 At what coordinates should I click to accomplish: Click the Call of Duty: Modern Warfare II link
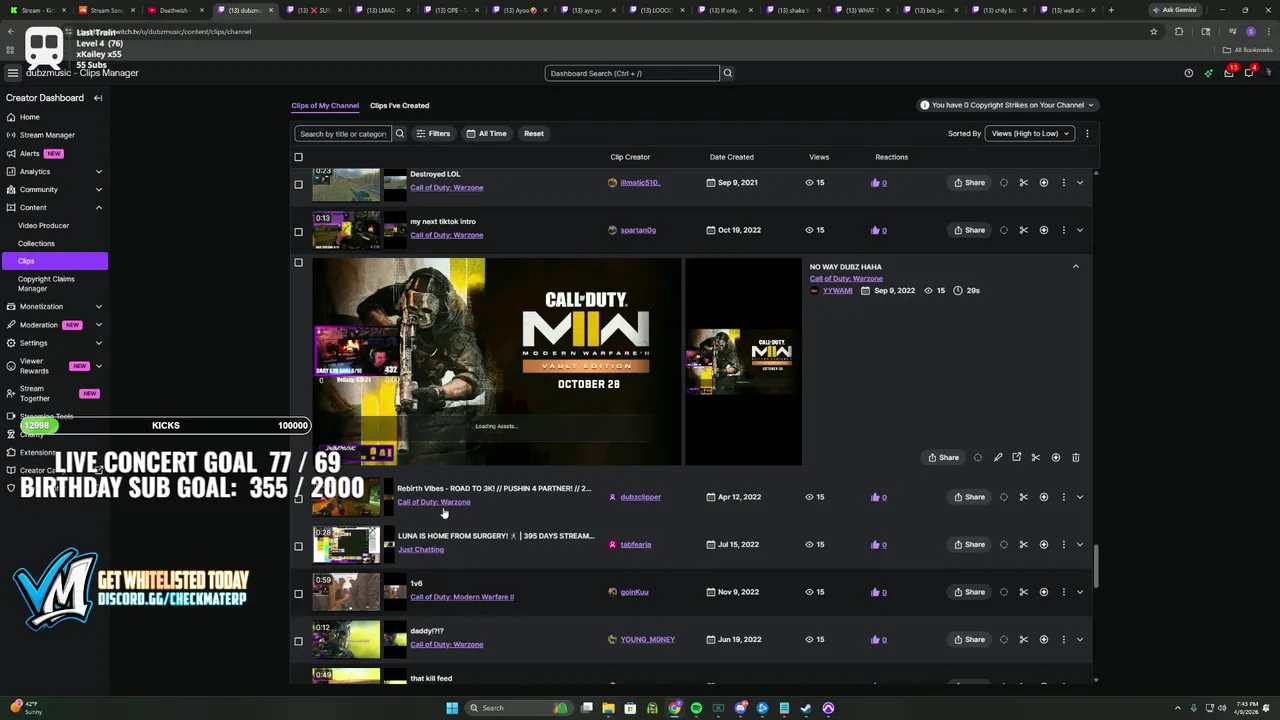pyautogui.click(x=462, y=597)
